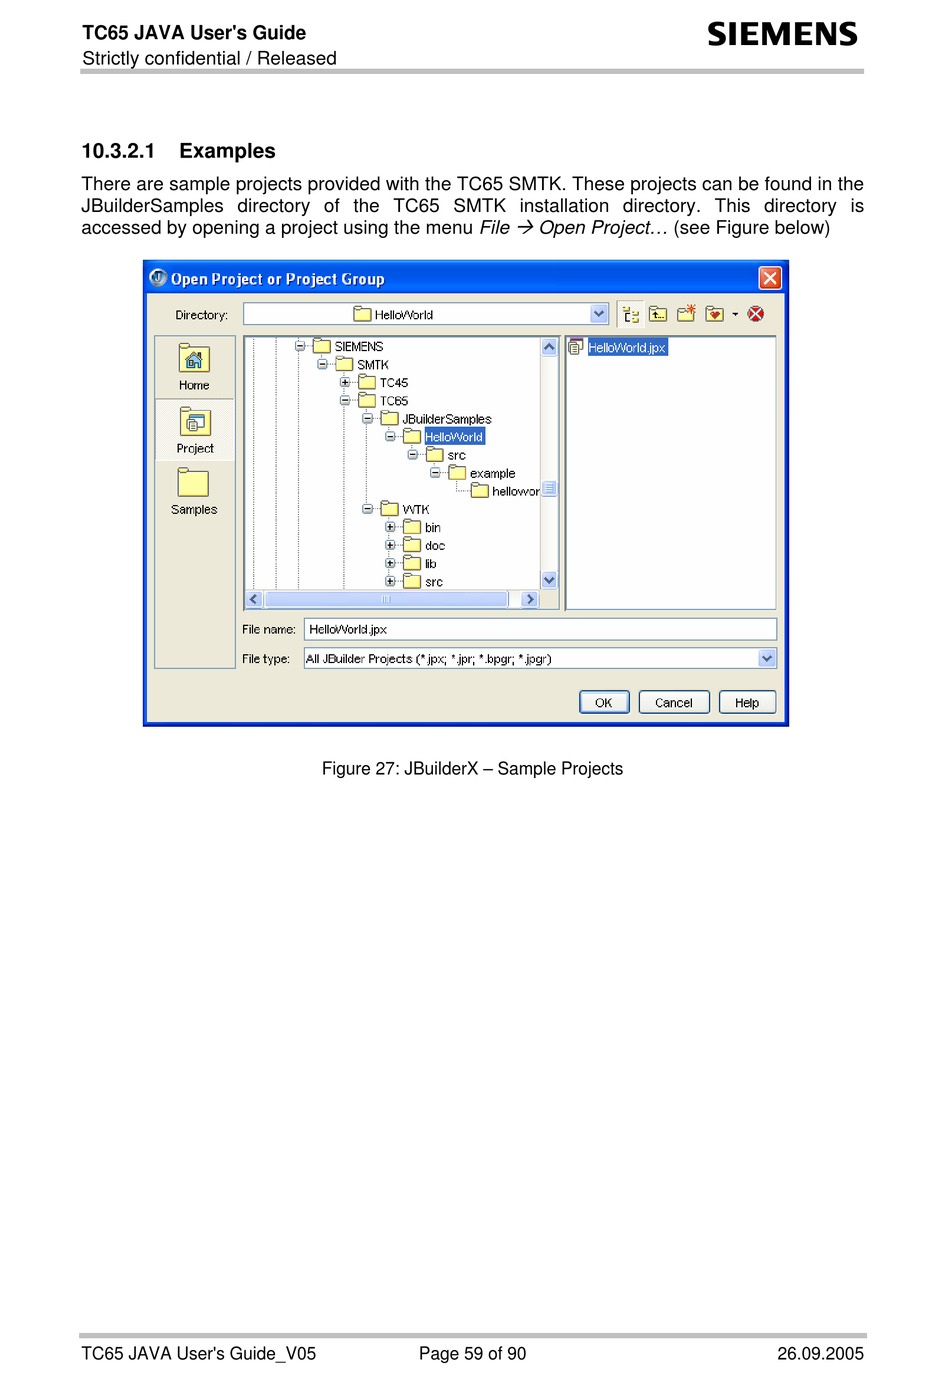
Task: Click the tree scroll down arrow
Action: tap(549, 580)
